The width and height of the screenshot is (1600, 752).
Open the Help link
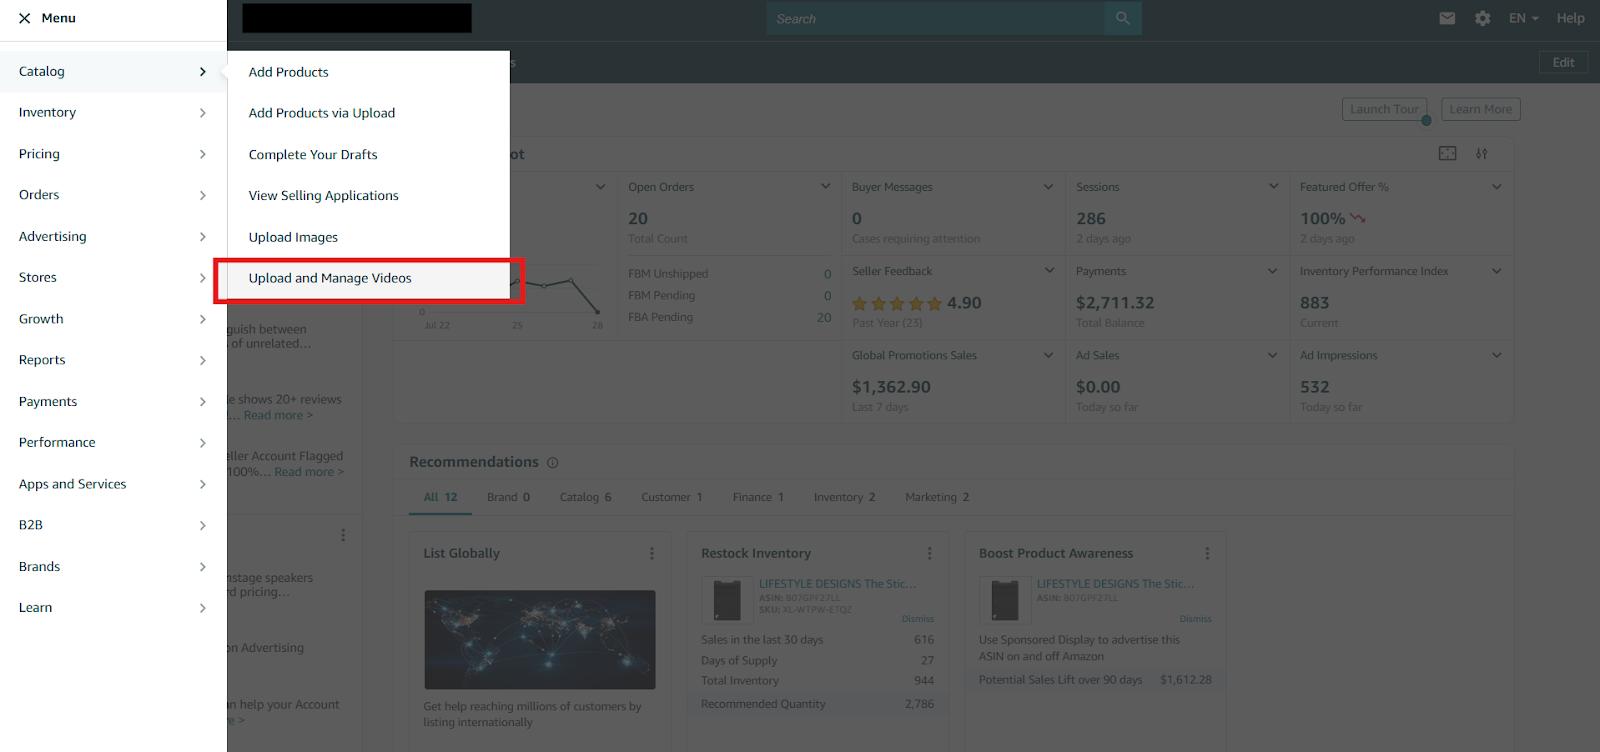tap(1570, 18)
